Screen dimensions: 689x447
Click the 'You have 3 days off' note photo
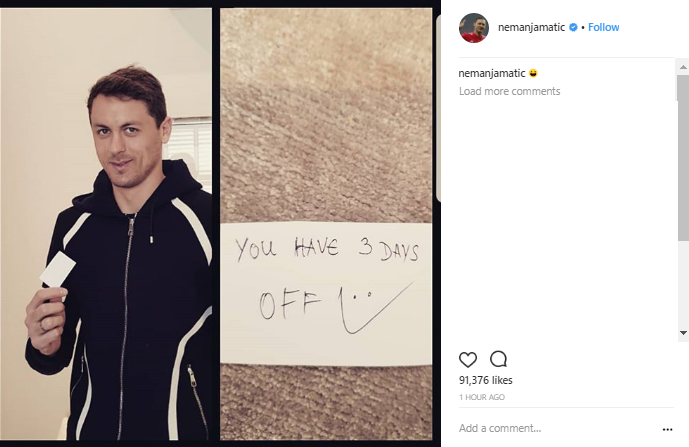[x=326, y=224]
